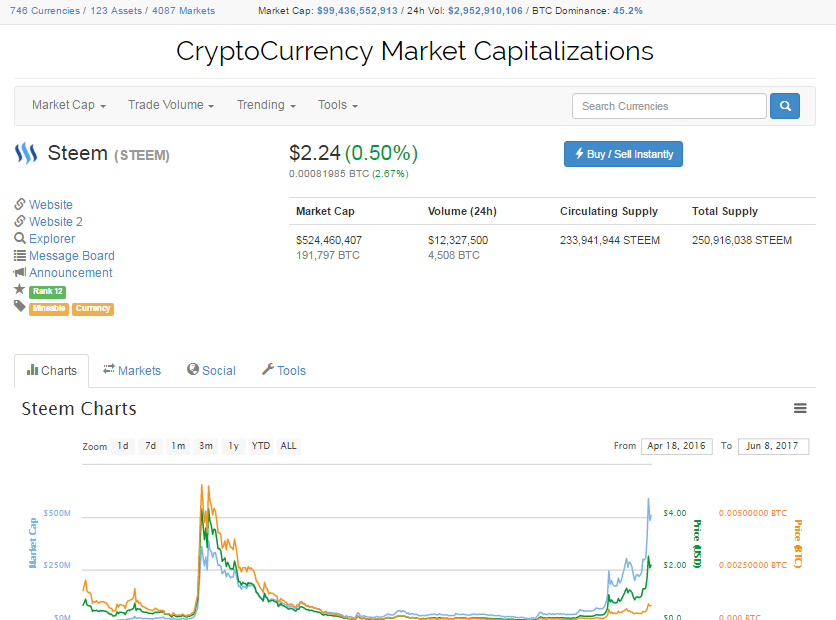This screenshot has height=620, width=836.
Task: Click the 233,941,944 STEEM circulating supply
Action: coord(610,240)
